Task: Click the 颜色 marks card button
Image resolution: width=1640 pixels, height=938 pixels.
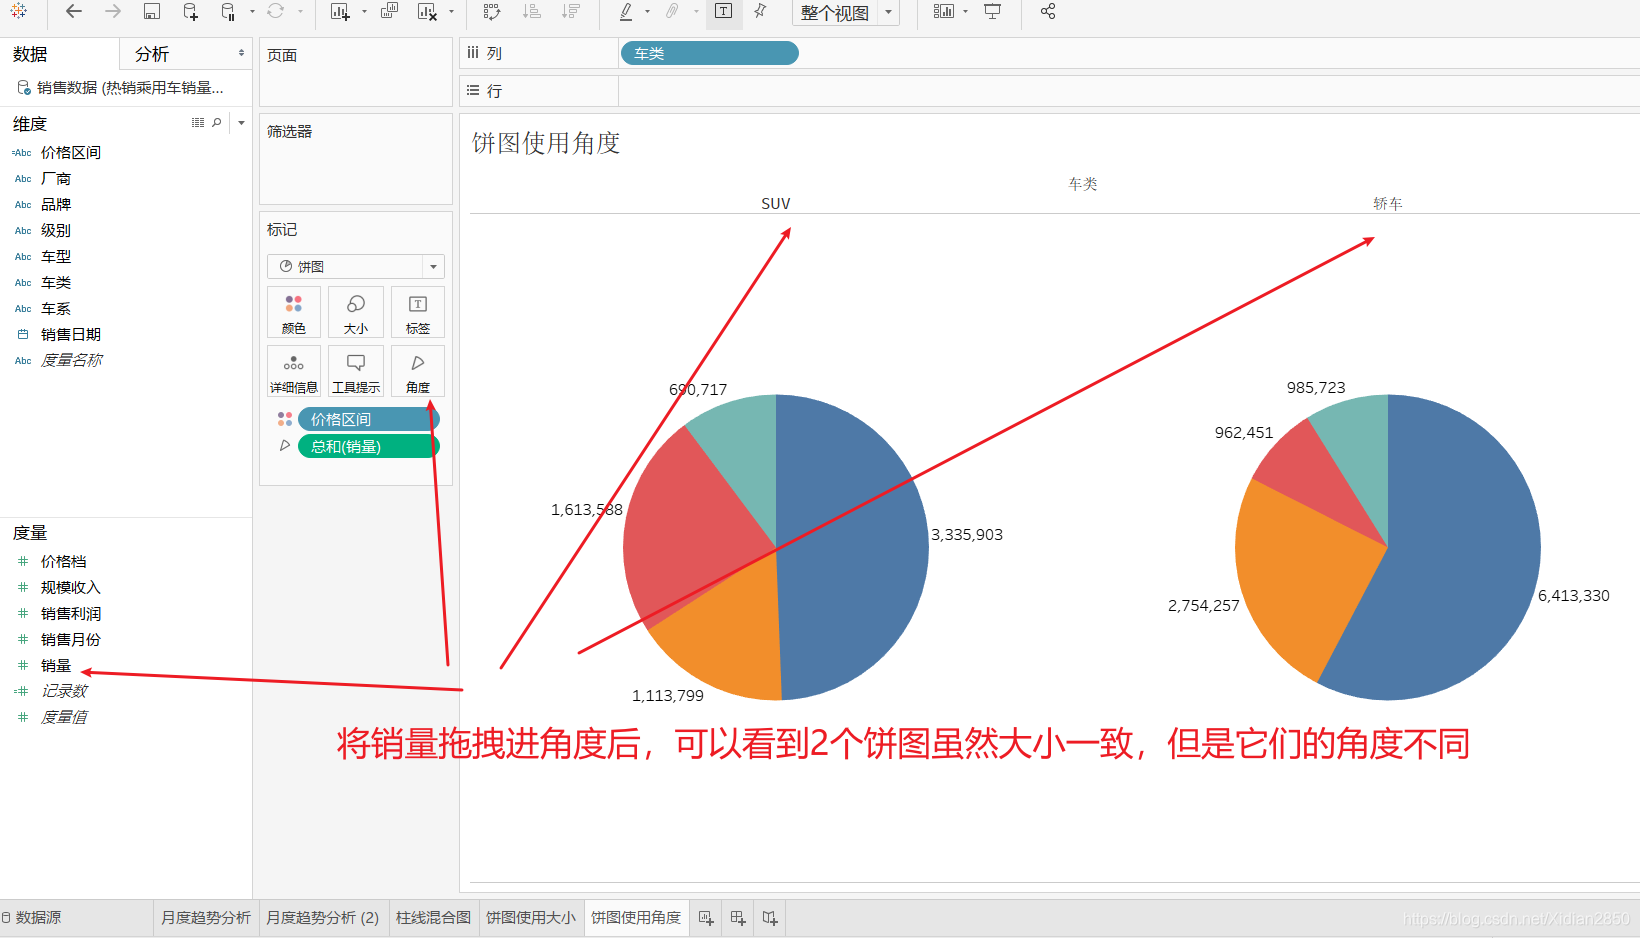Action: click(x=294, y=313)
